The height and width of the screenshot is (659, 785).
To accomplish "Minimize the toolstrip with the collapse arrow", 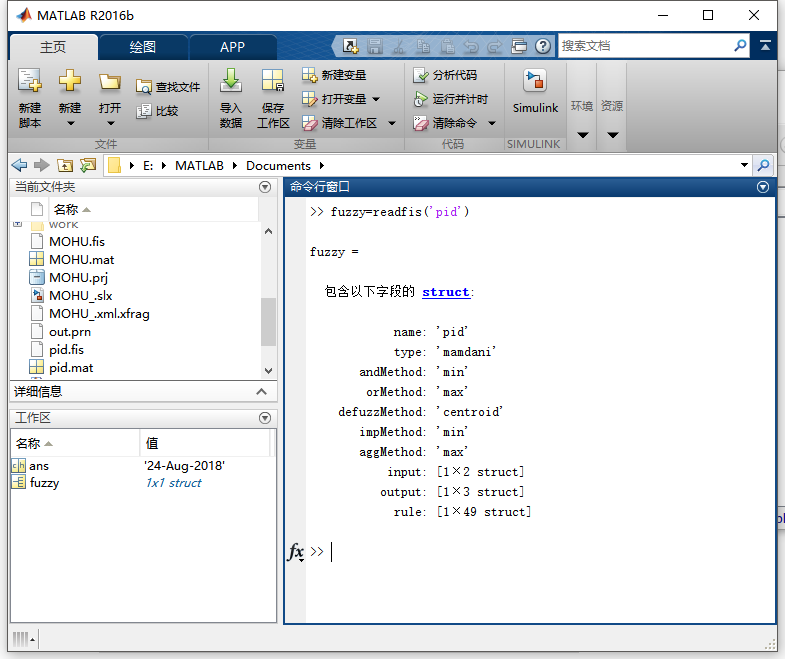I will 765,46.
